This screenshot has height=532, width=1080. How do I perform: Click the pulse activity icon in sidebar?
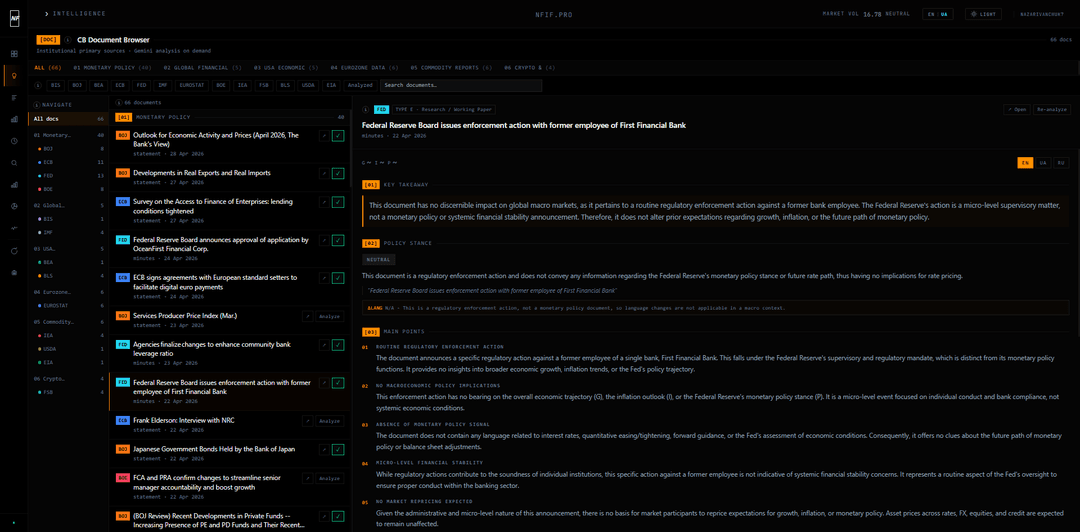pos(14,228)
